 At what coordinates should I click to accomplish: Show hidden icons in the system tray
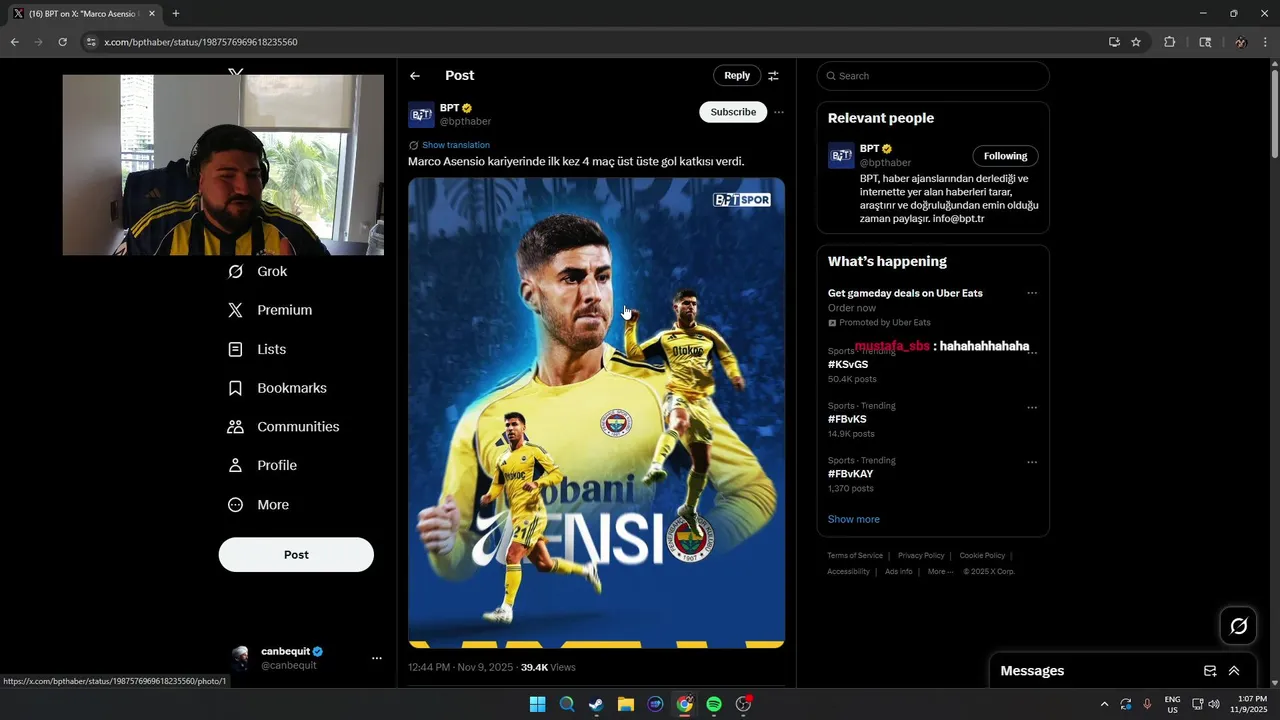(1104, 704)
